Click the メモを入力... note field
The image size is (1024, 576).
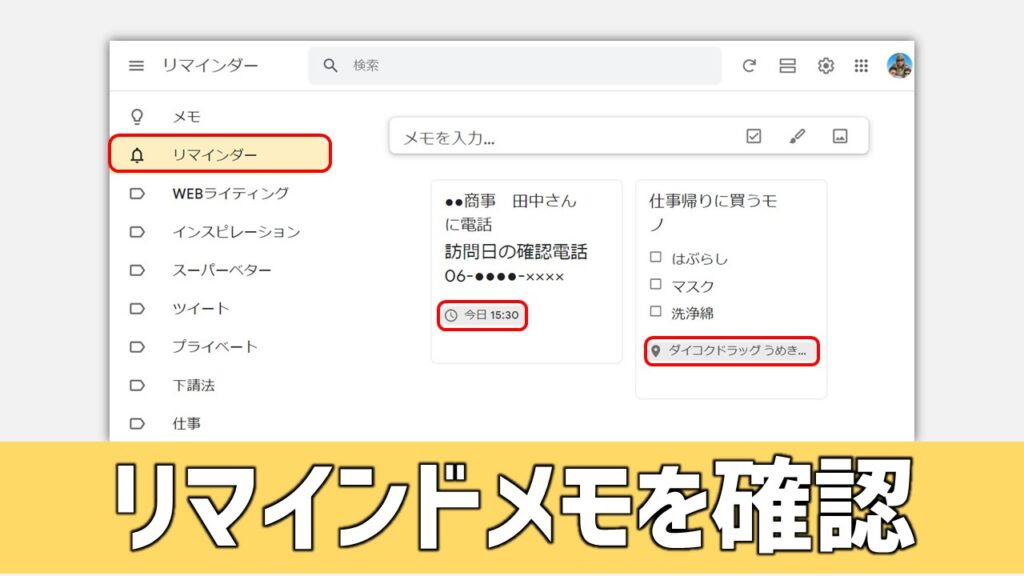[628, 136]
